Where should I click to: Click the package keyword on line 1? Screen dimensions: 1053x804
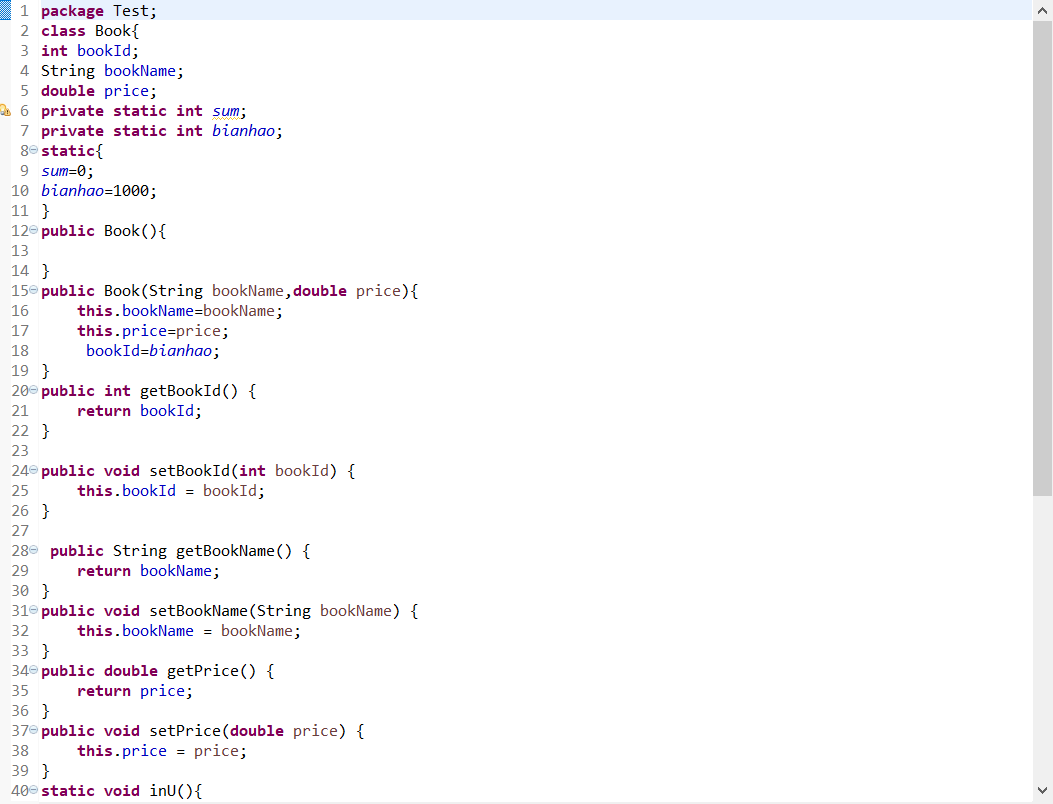[x=72, y=11]
